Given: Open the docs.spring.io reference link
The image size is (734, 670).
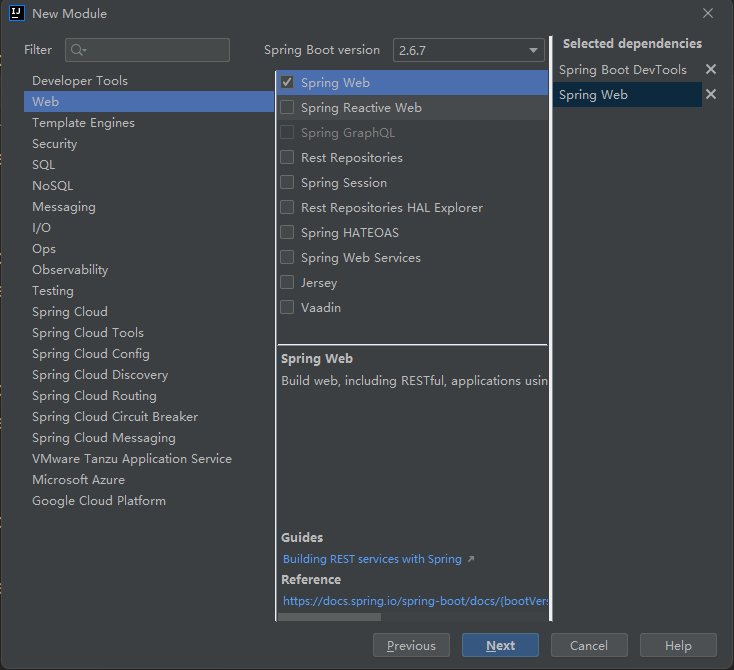Looking at the screenshot, I should click(415, 601).
